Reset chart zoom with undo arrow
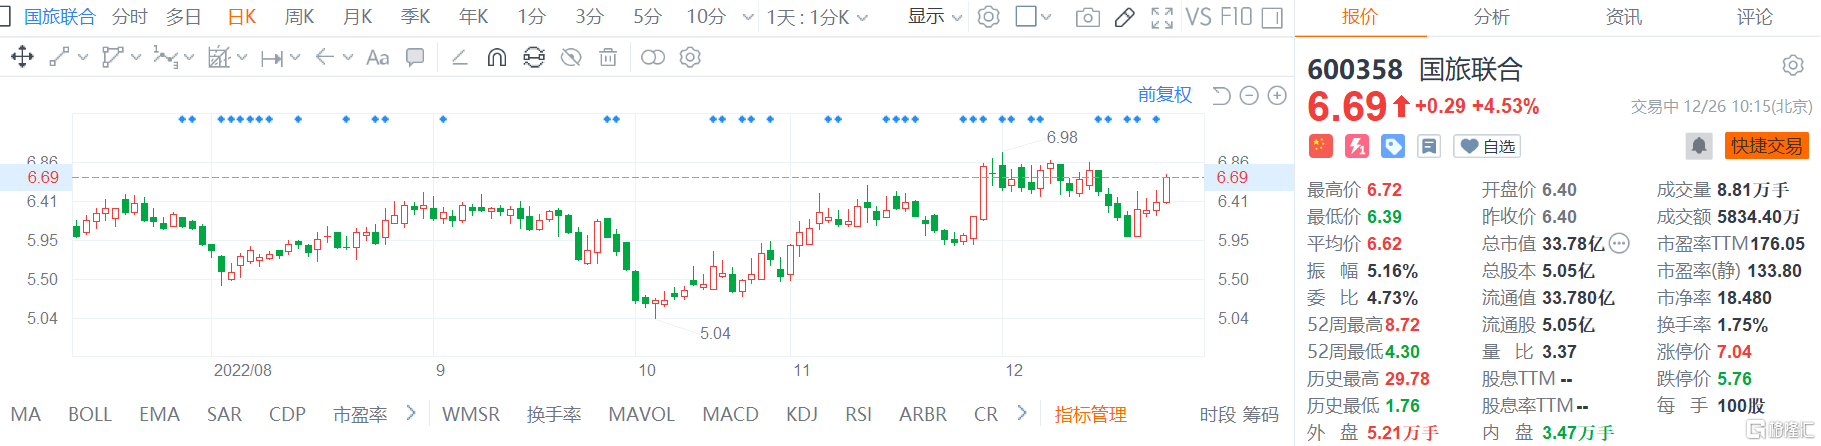 [1221, 95]
